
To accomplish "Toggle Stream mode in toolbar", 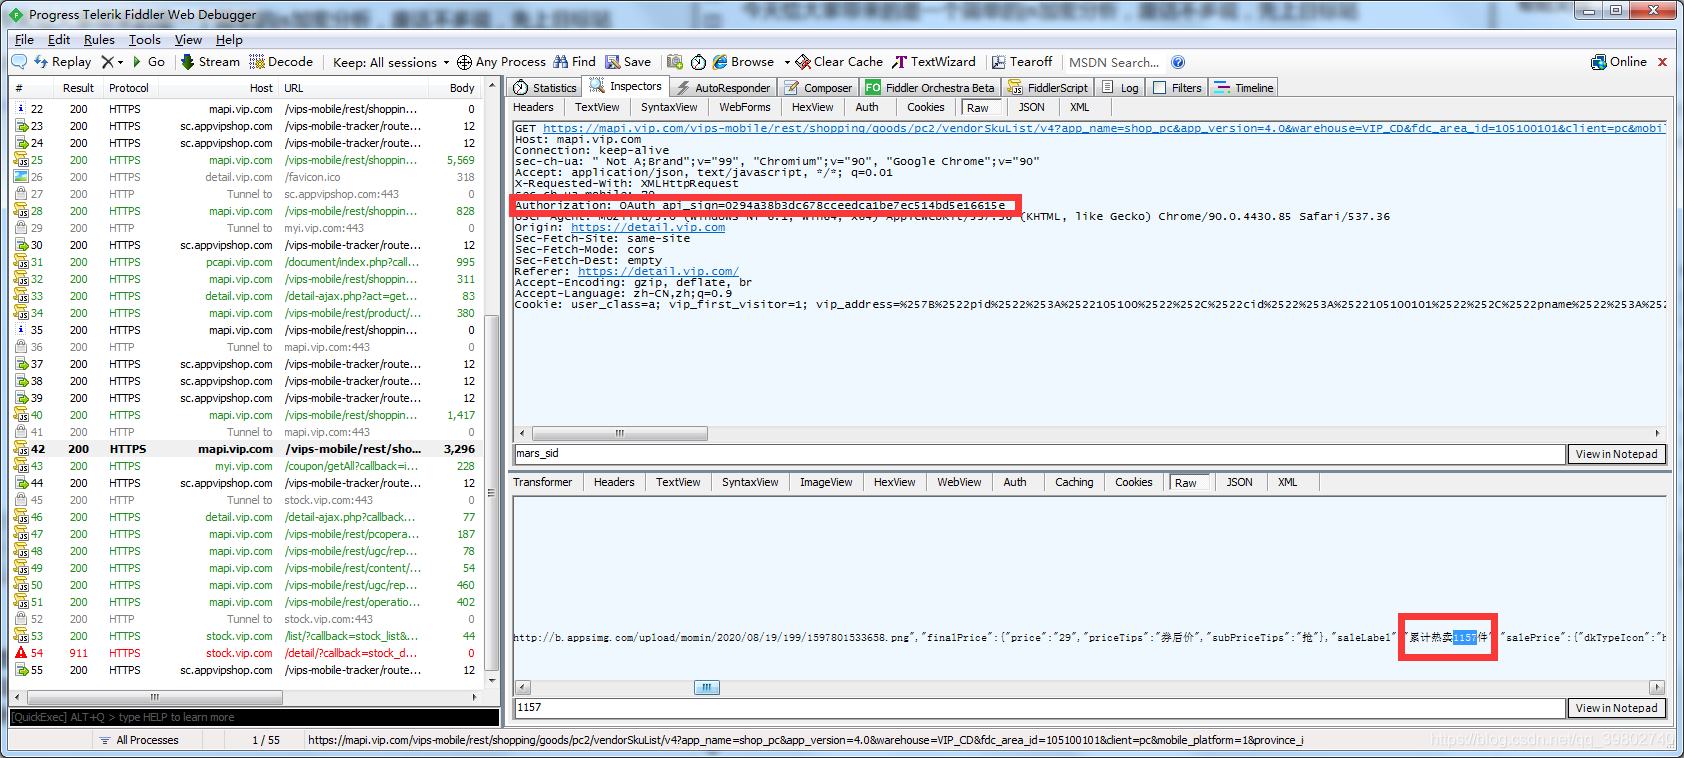I will 210,62.
